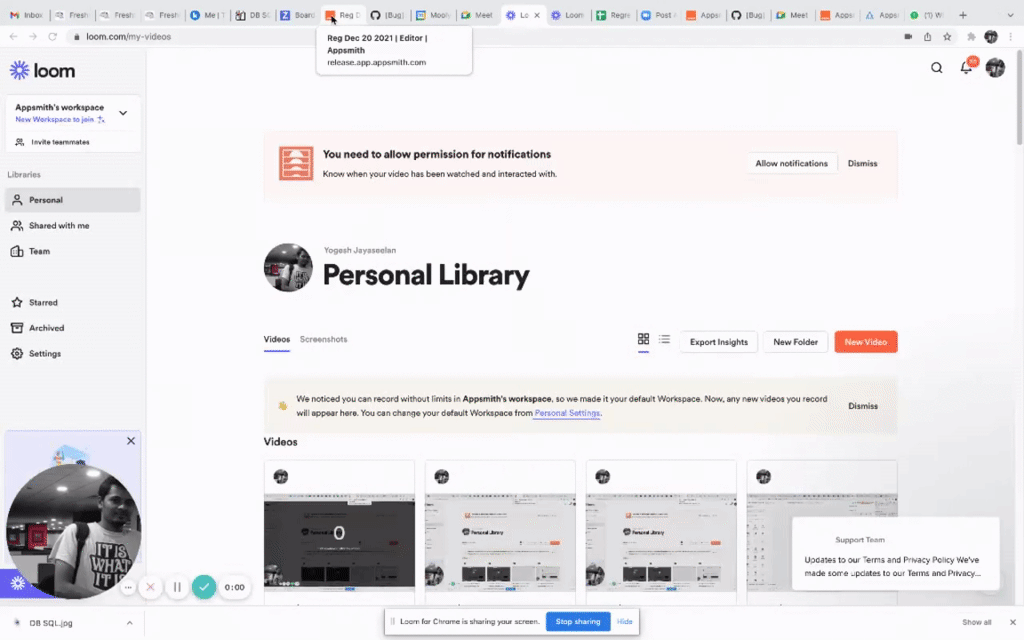This screenshot has height=640, width=1024.
Task: Open search with the magnifier icon
Action: click(936, 68)
